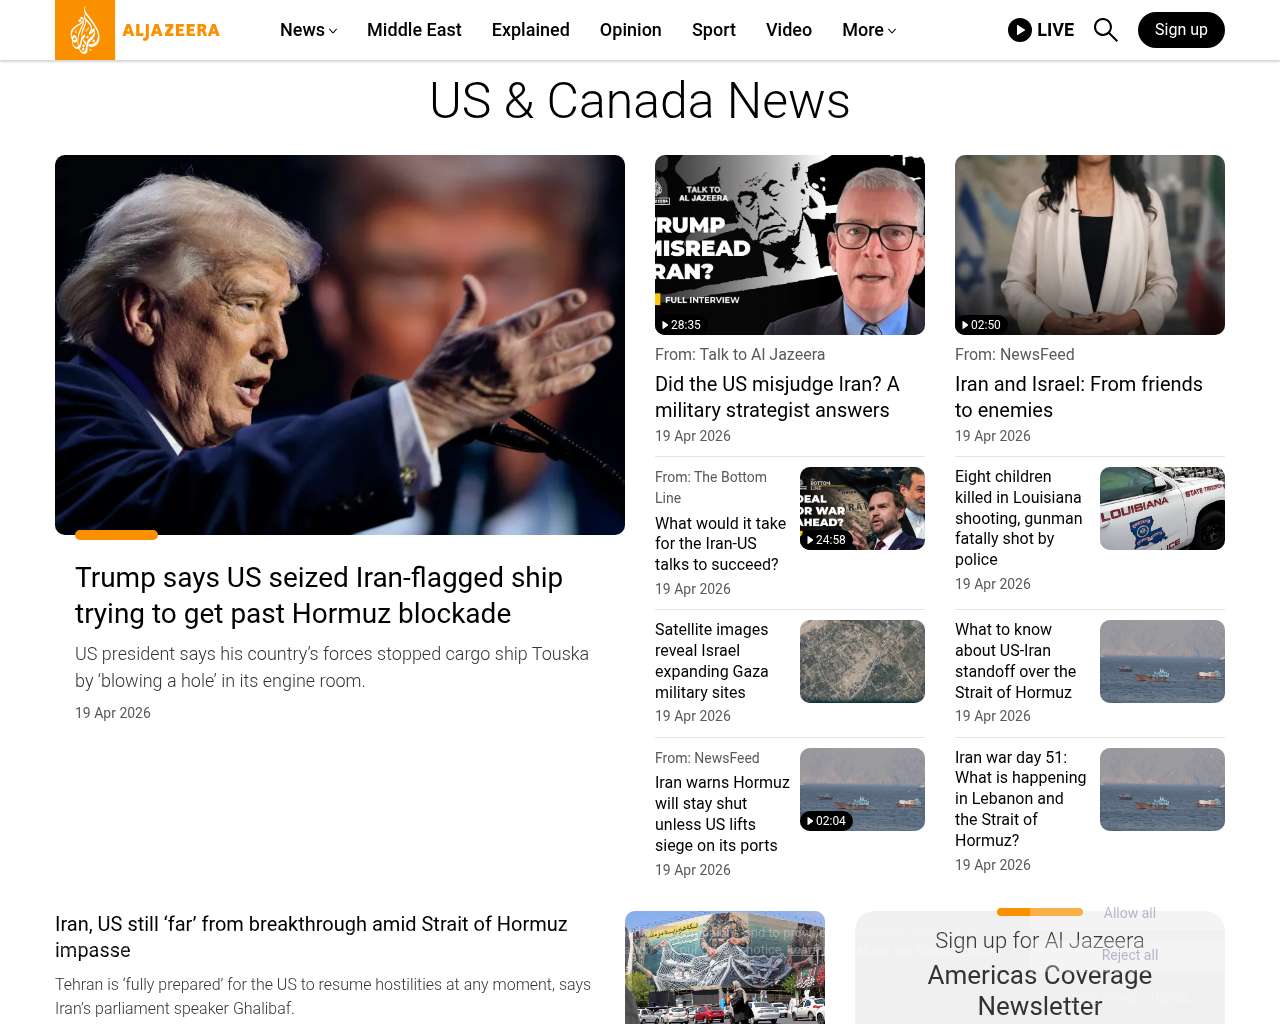
Task: Click the 02:04 play badge on Hormuz video
Action: [826, 821]
